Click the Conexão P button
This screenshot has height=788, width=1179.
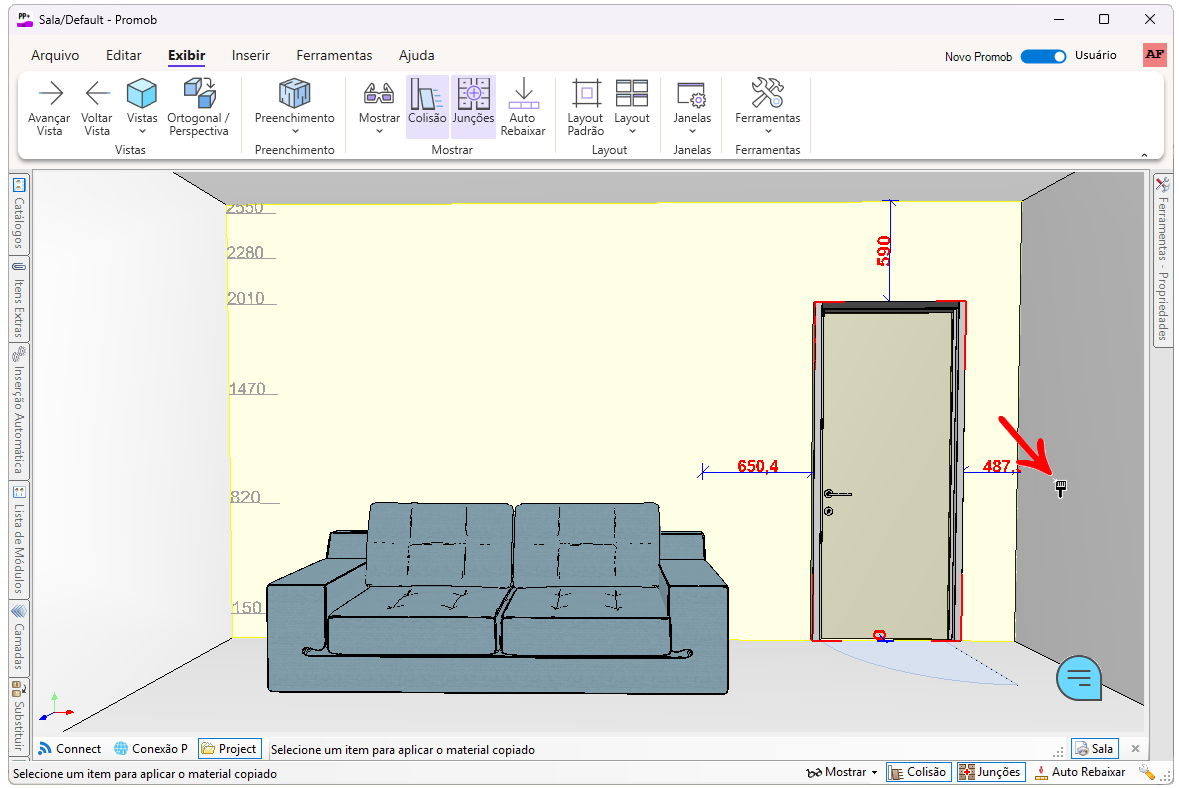[x=150, y=748]
